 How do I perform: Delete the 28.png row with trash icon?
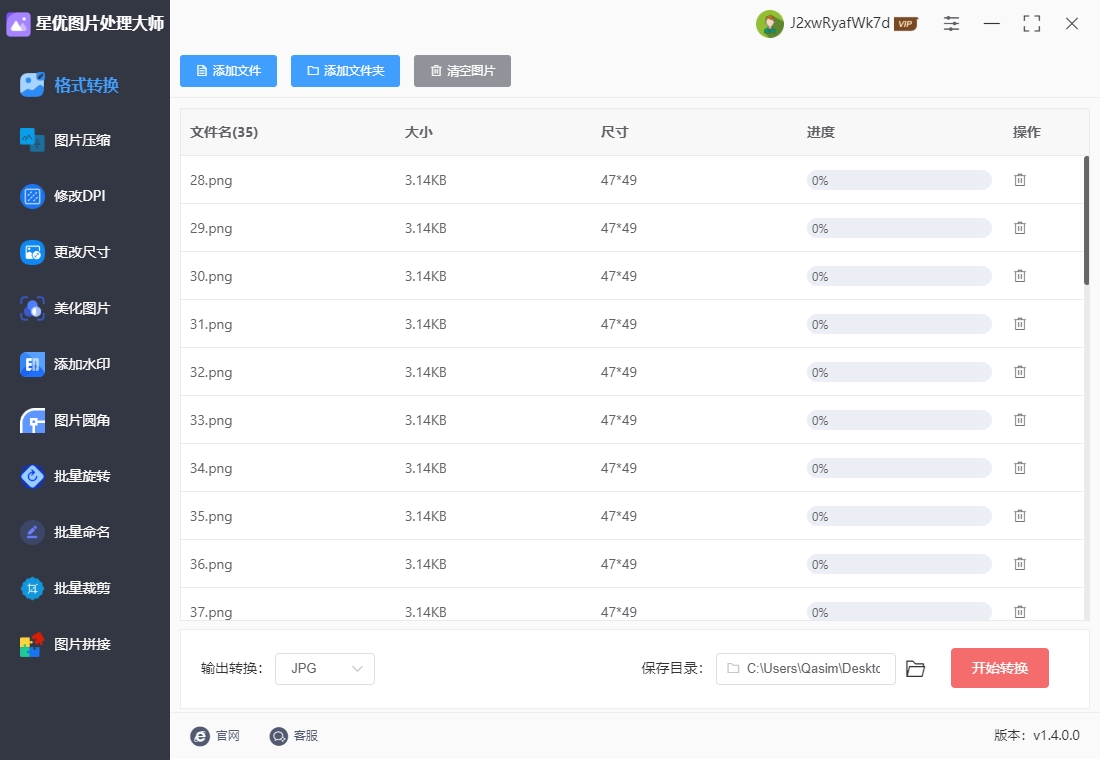point(1020,180)
